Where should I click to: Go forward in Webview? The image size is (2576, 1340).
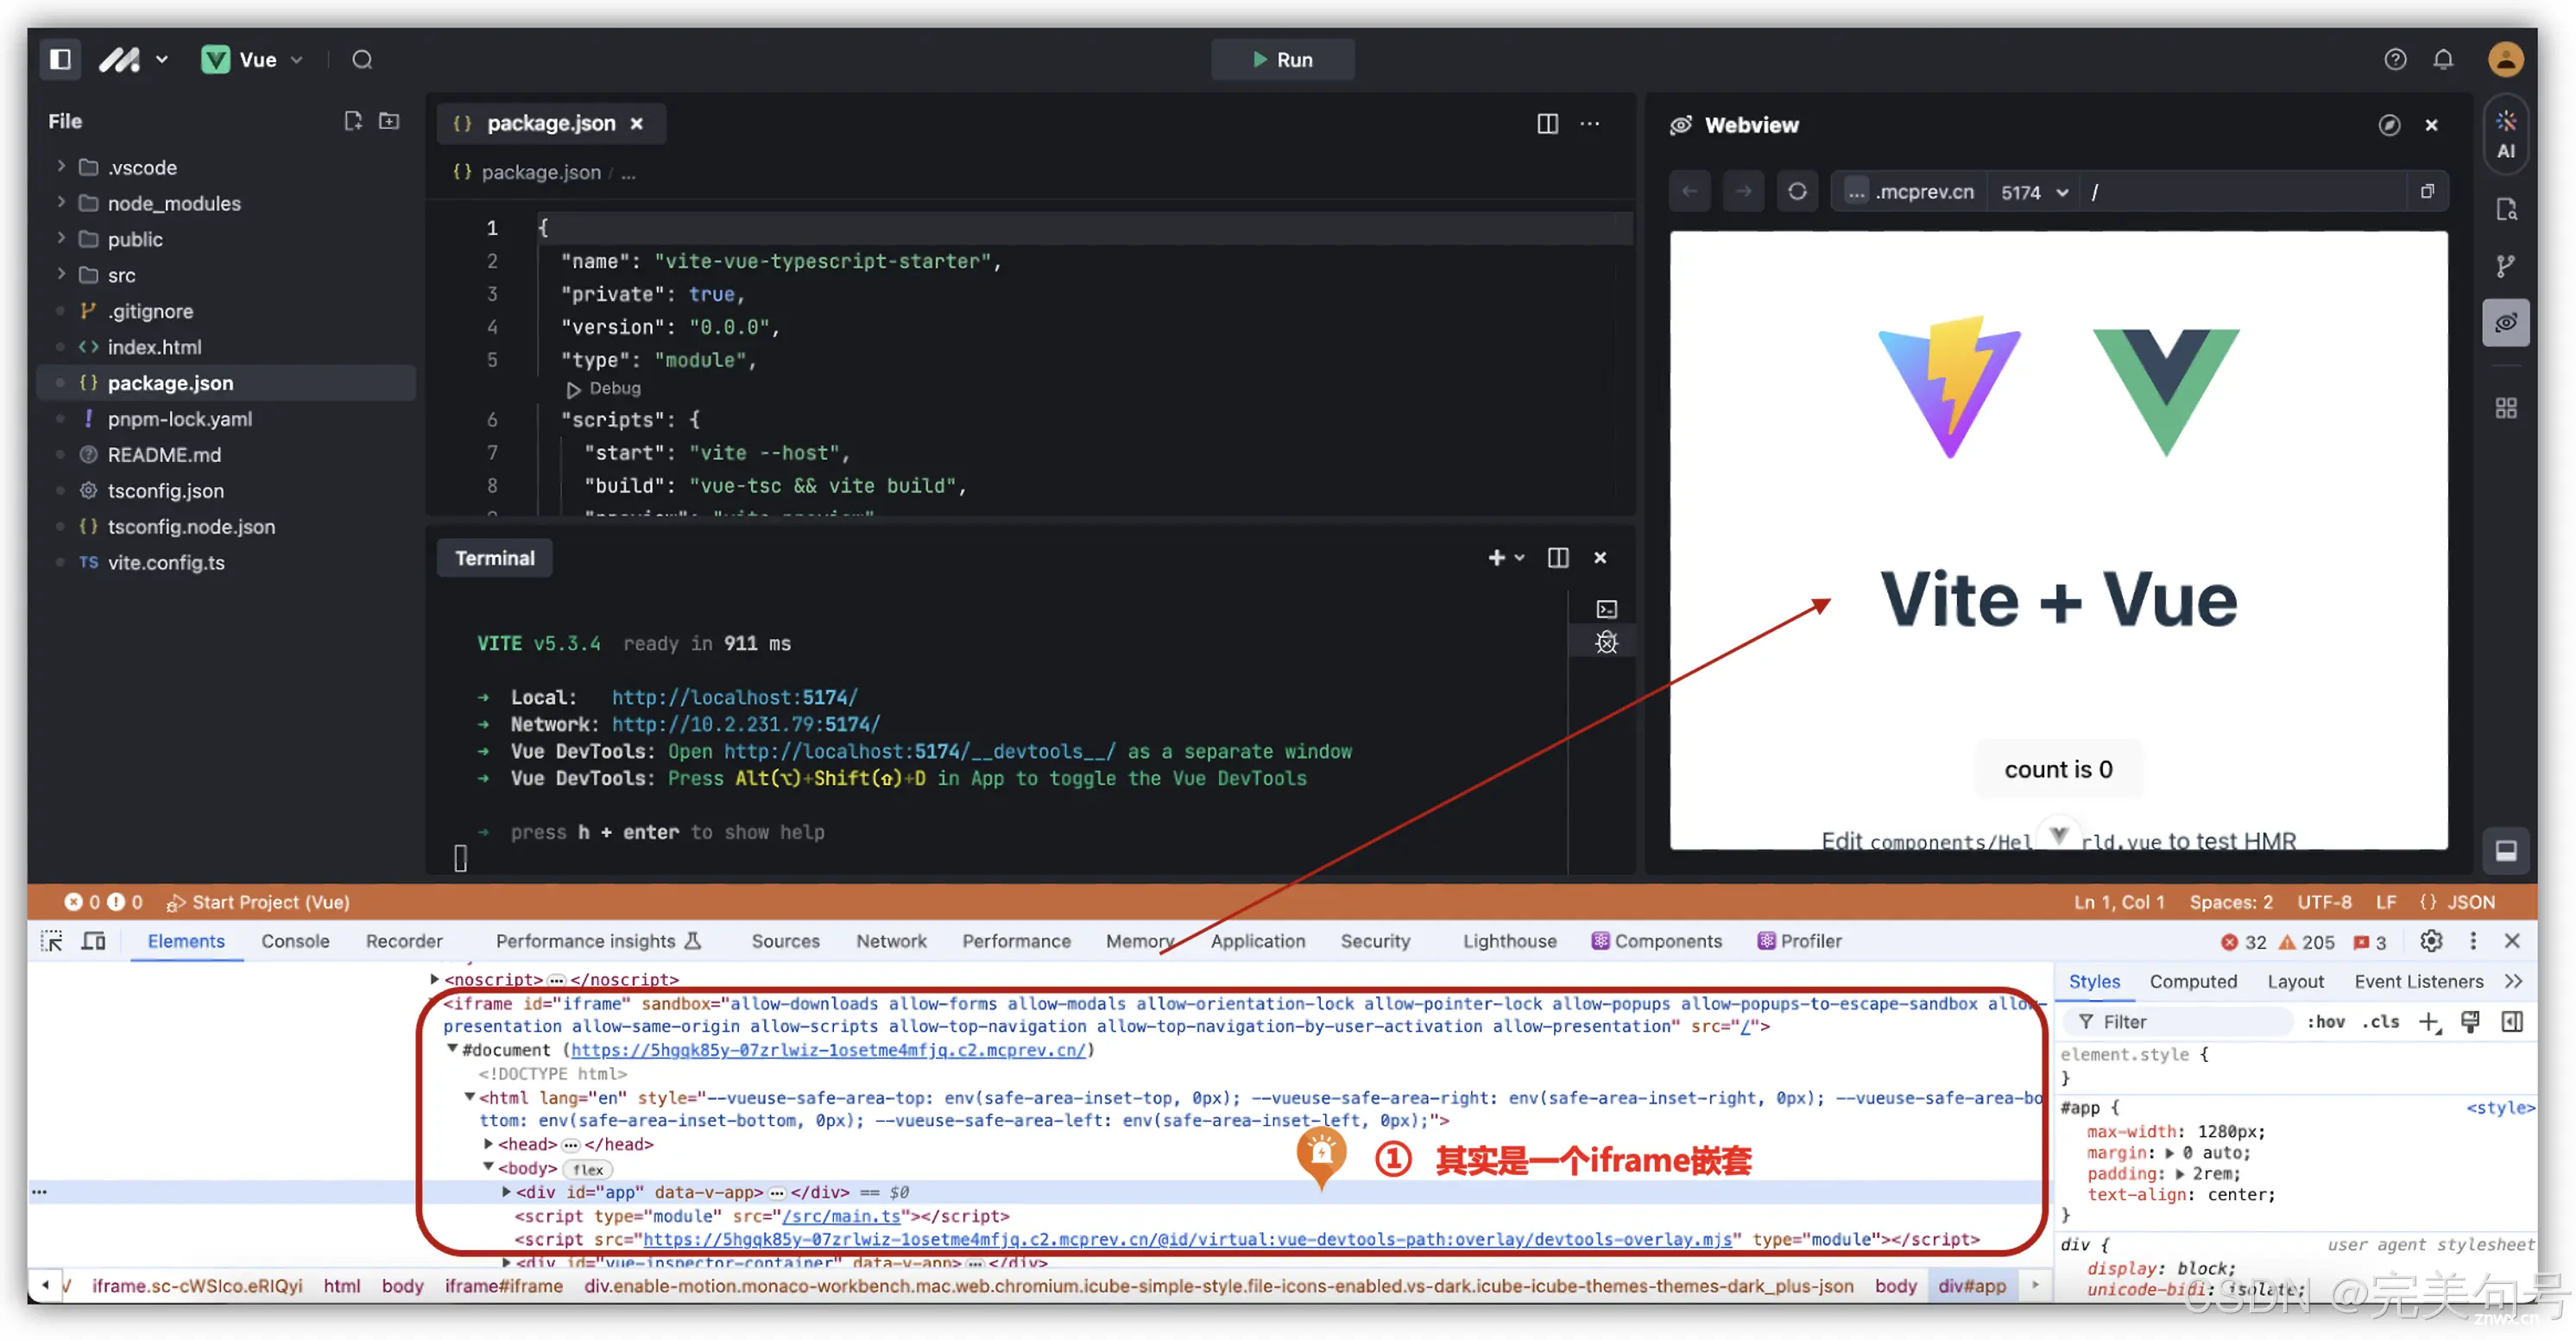click(x=1743, y=191)
